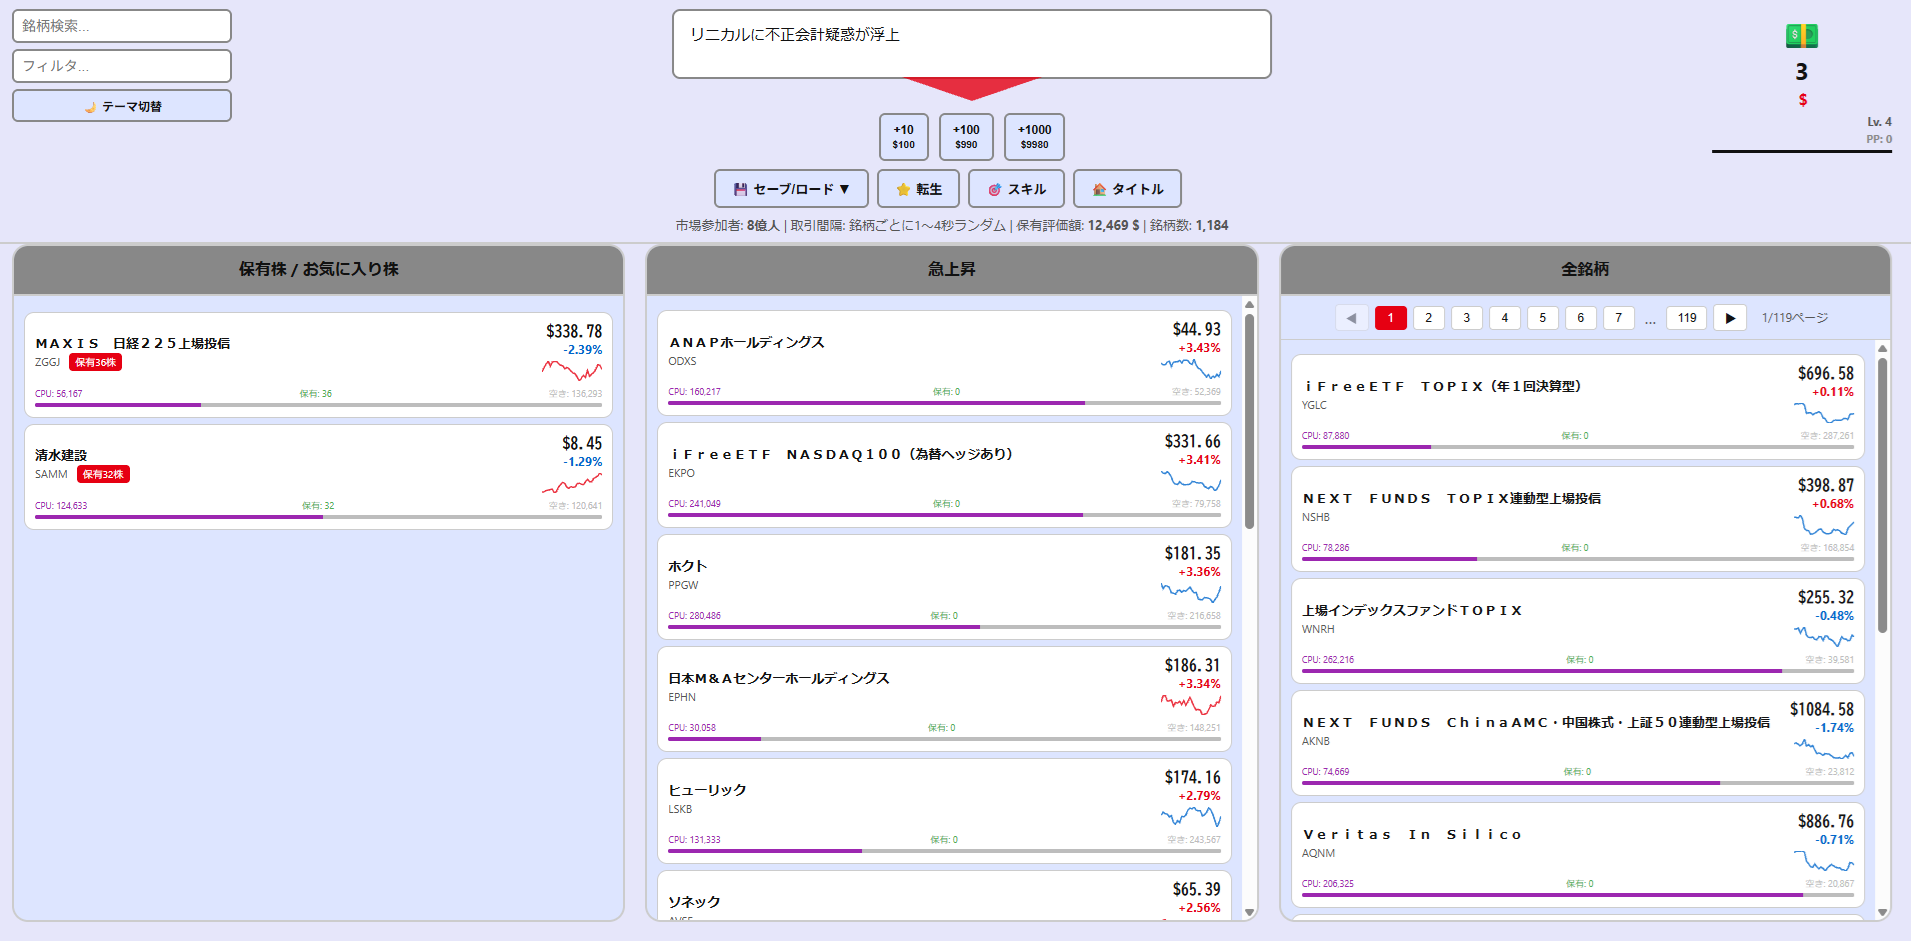Image resolution: width=1911 pixels, height=942 pixels.
Task: Select iFreeETF TOPIX card in 全銘柄
Action: tap(1578, 407)
